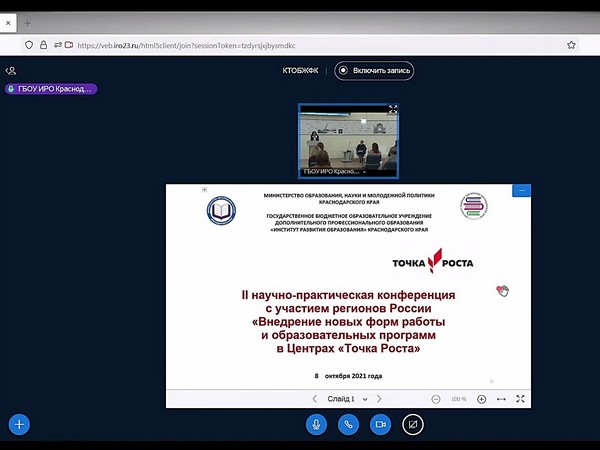Click the КТОБЖФК room title
The width and height of the screenshot is (600, 450).
click(x=300, y=71)
